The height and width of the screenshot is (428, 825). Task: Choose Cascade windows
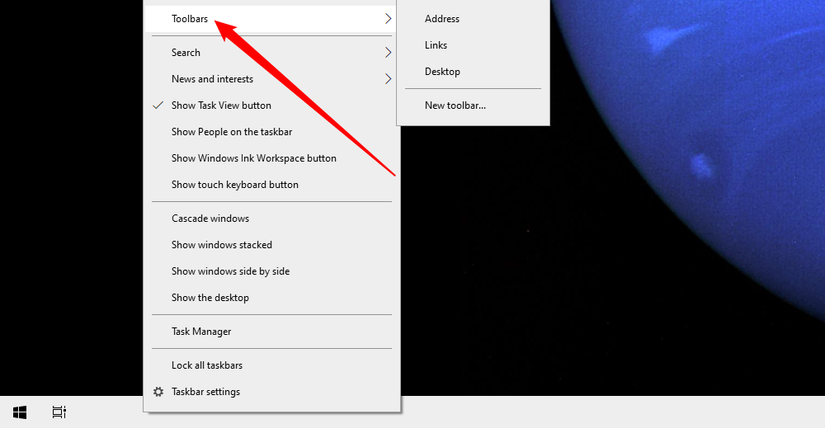[x=271, y=218]
